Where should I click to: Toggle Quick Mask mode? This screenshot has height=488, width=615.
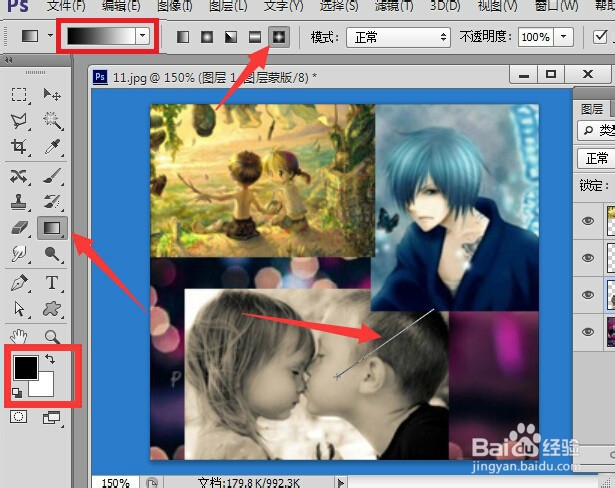[x=18, y=417]
